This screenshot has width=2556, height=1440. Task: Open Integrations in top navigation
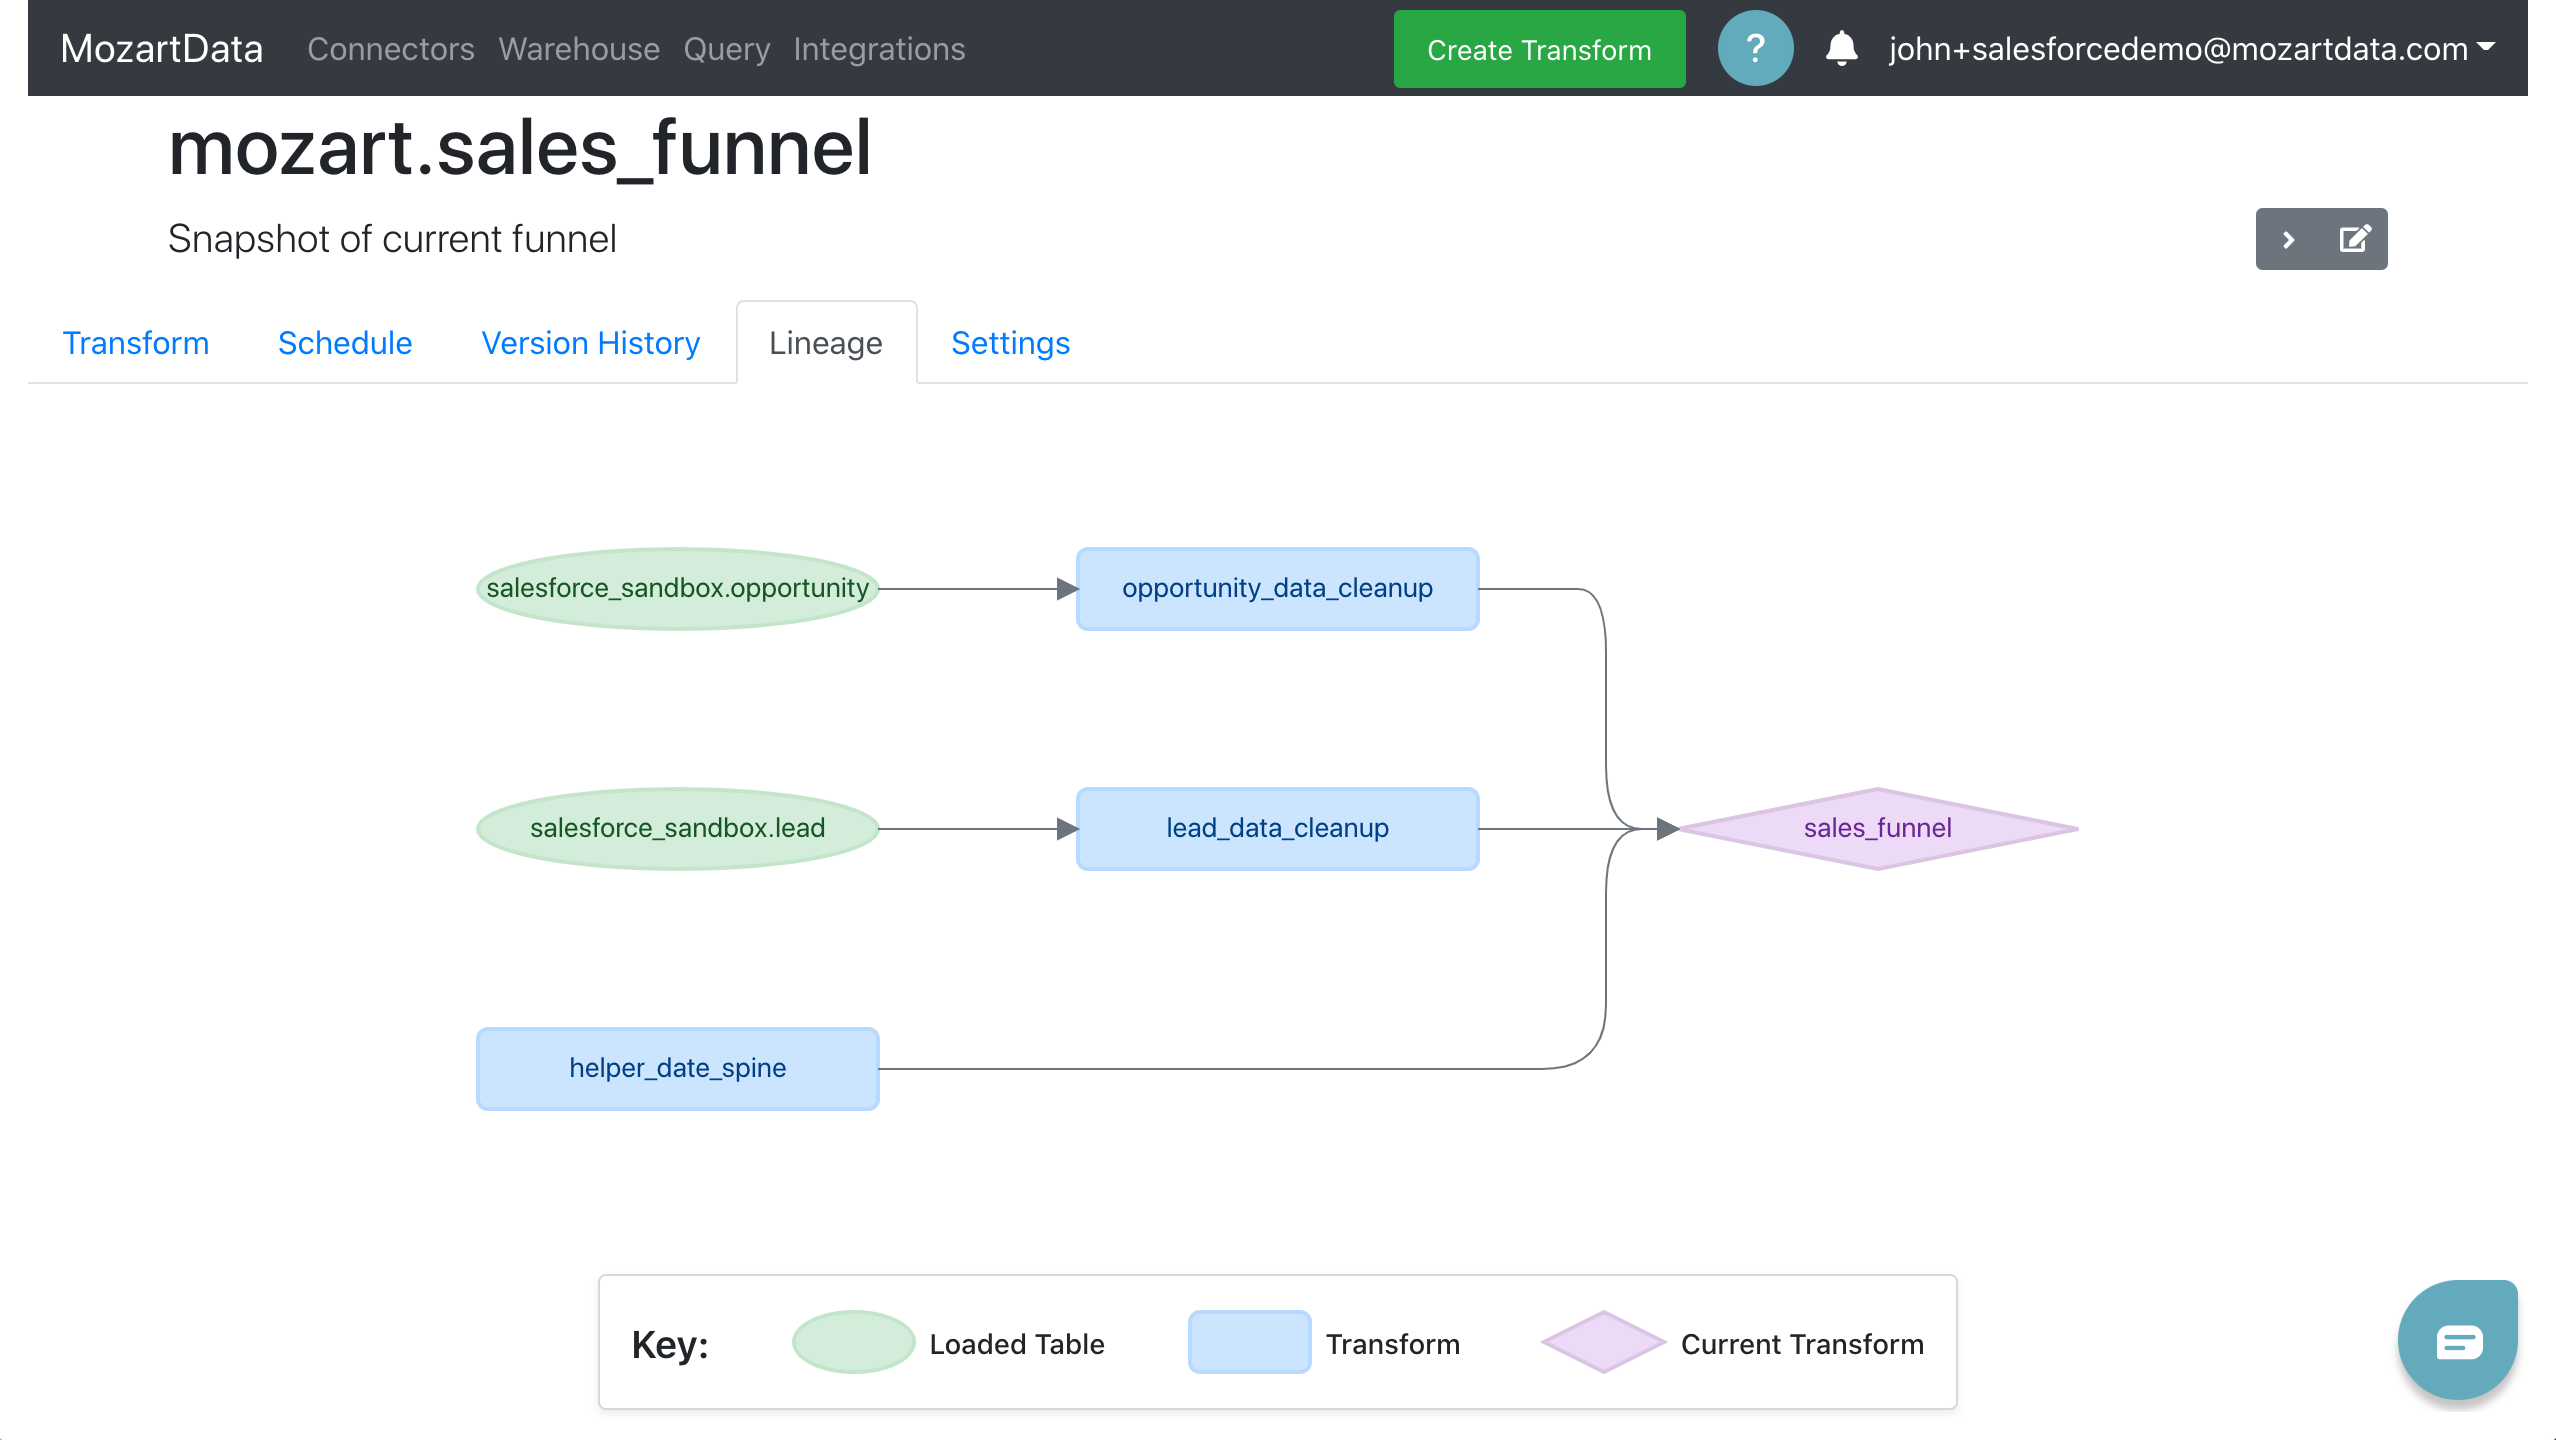point(880,49)
